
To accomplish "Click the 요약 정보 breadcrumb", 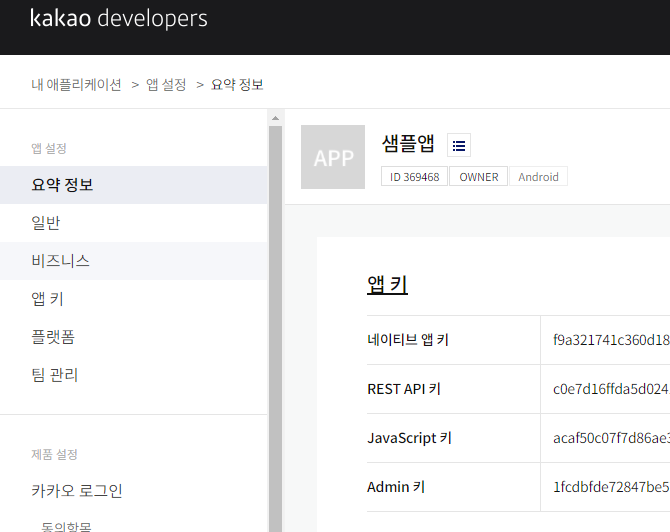I will 237,85.
